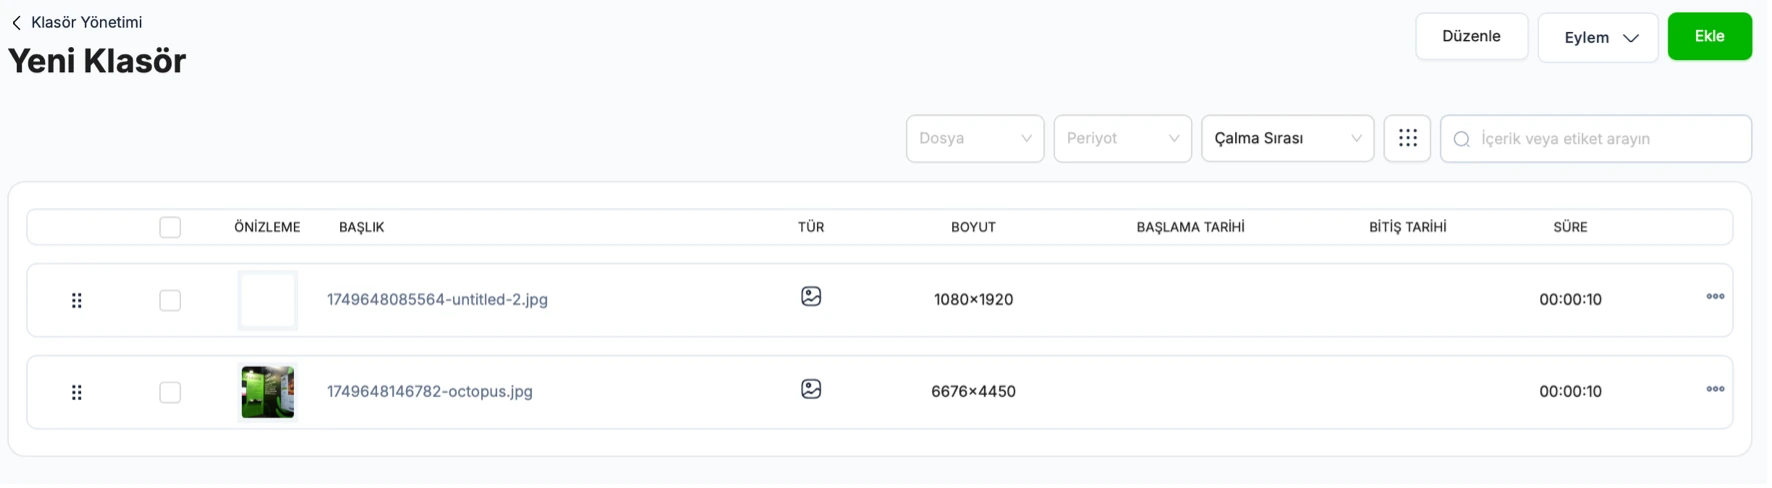Open more options for untitled-2.jpg
The width and height of the screenshot is (1772, 488).
click(x=1715, y=297)
